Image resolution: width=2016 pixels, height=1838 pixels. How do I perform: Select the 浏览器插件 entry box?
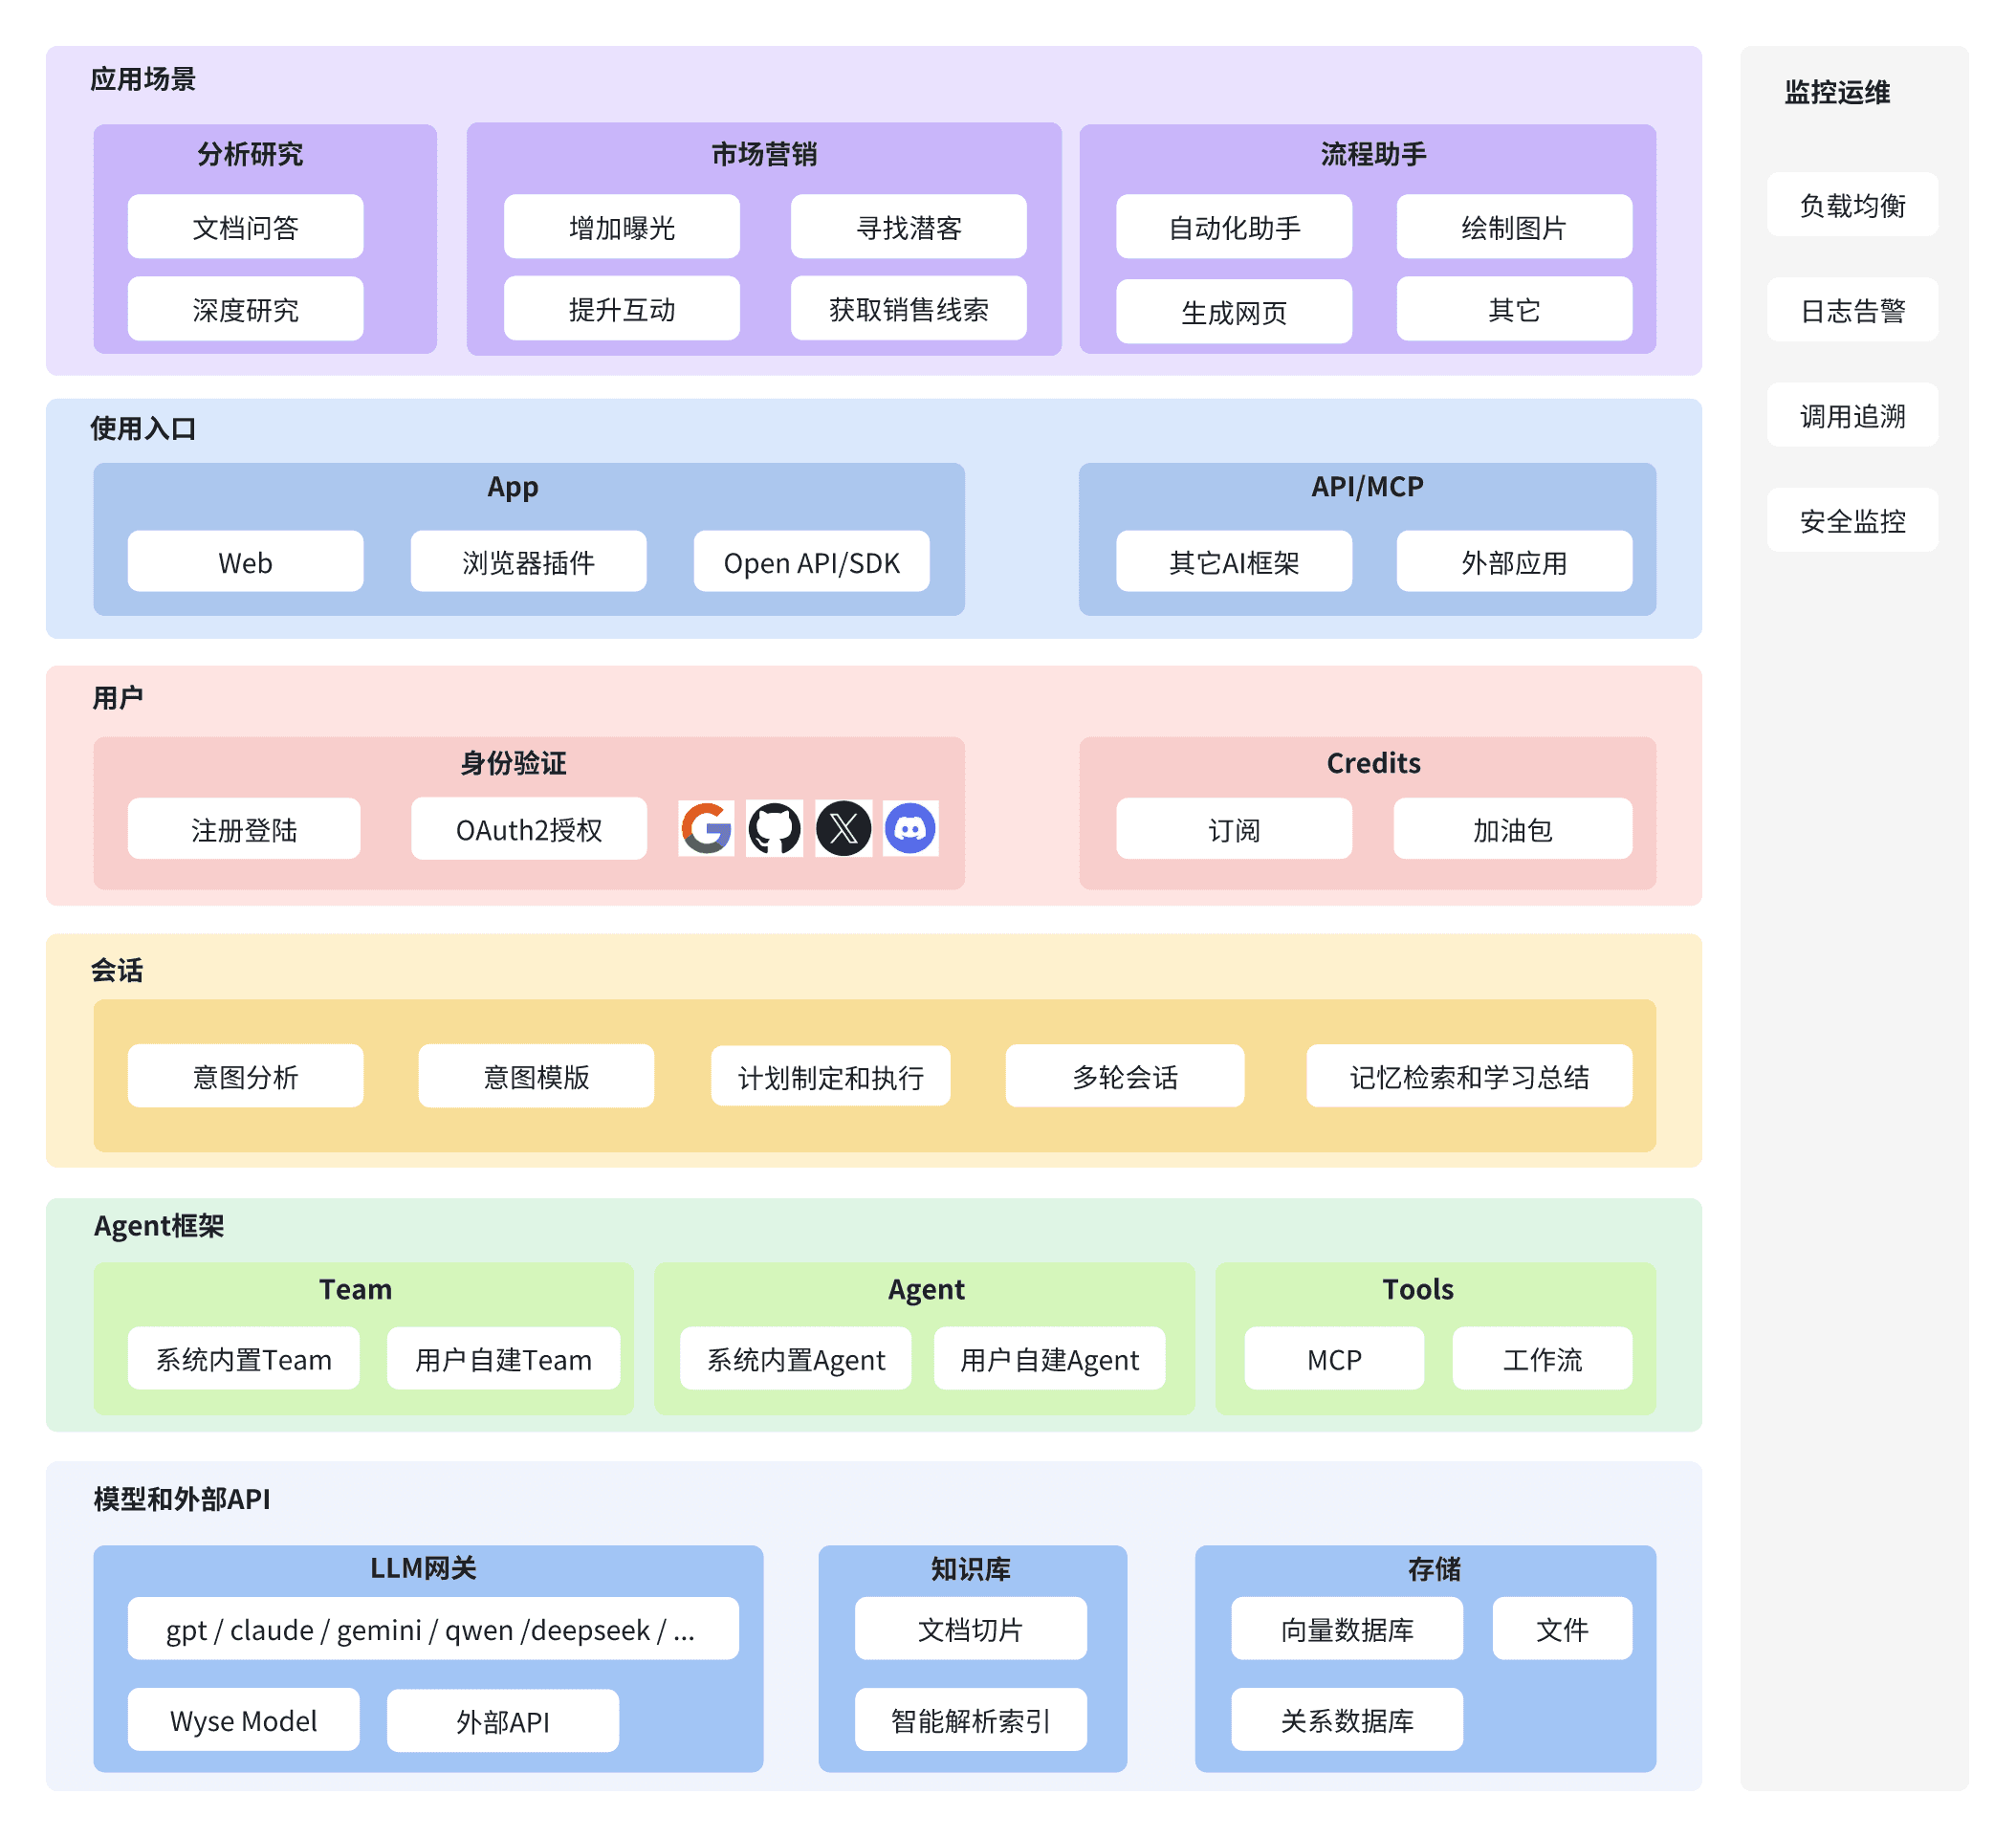coord(528,563)
